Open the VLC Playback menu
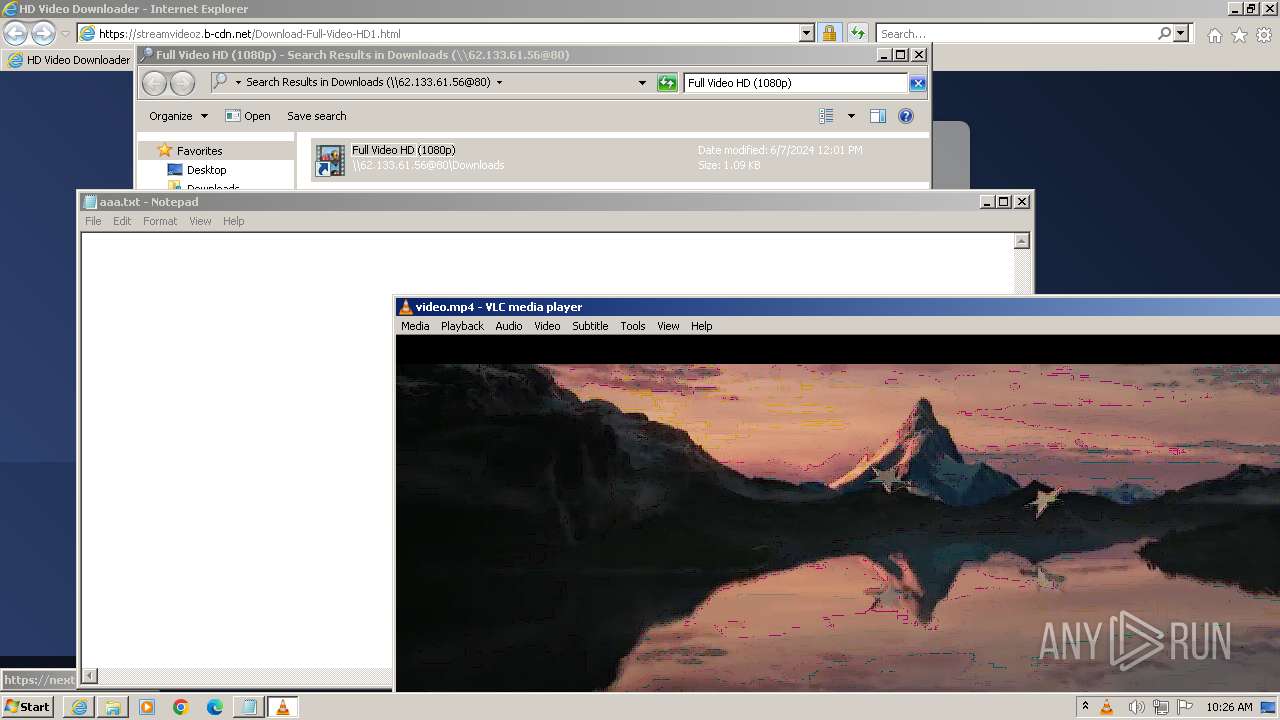 coord(462,326)
